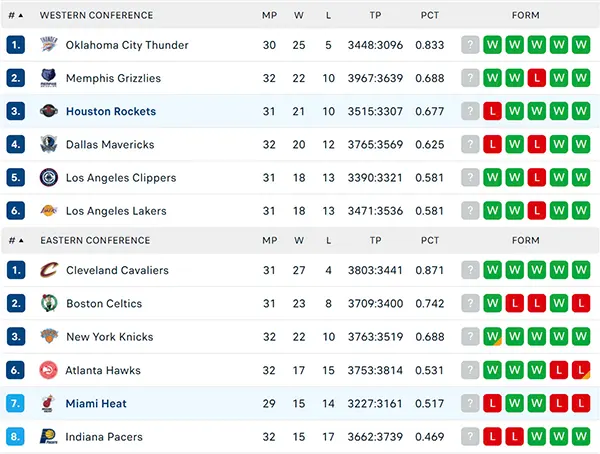The height and width of the screenshot is (454, 600).
Task: Sort Western Conference by PCT column
Action: point(430,15)
